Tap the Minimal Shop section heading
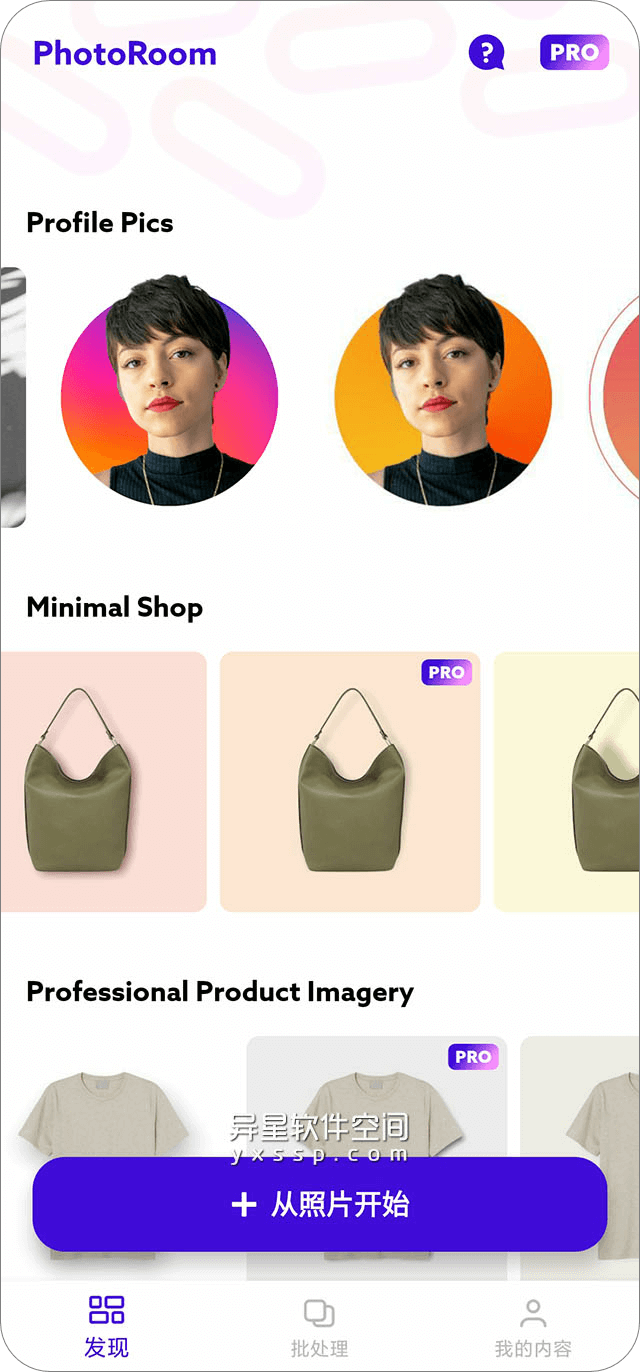 (115, 607)
